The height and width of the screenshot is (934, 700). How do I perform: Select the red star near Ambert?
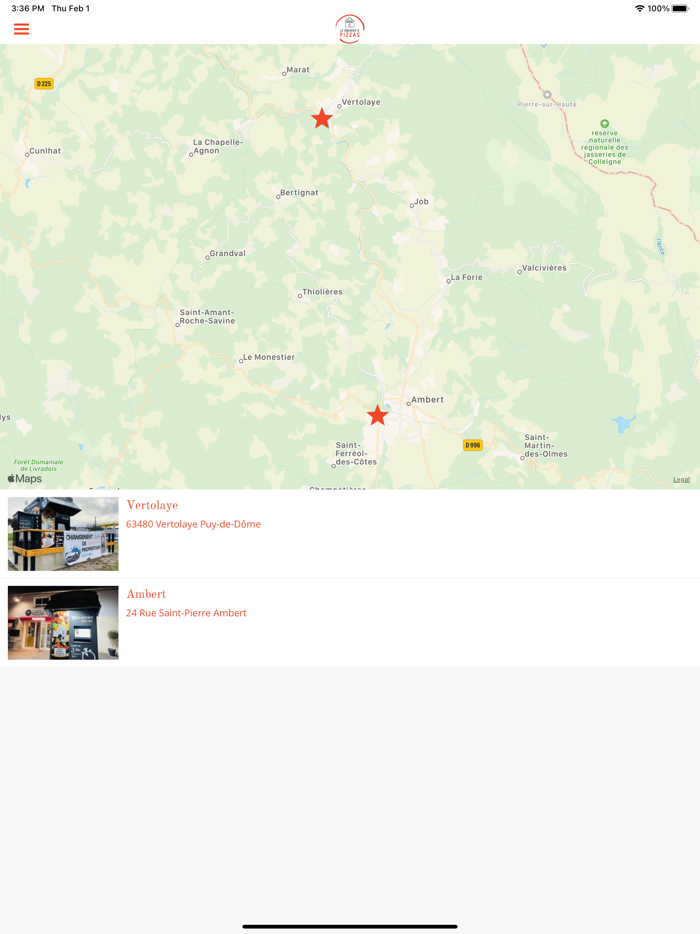point(377,415)
